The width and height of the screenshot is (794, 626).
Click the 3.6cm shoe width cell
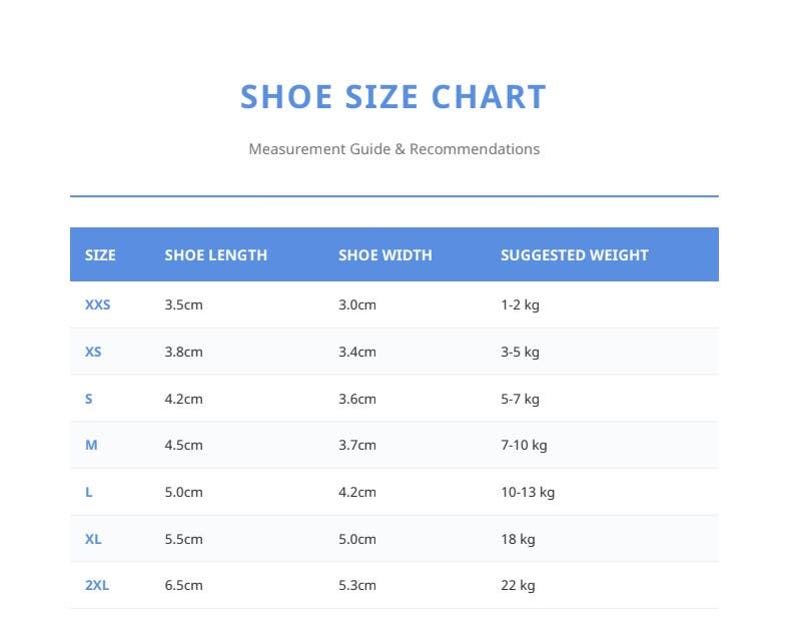357,399
